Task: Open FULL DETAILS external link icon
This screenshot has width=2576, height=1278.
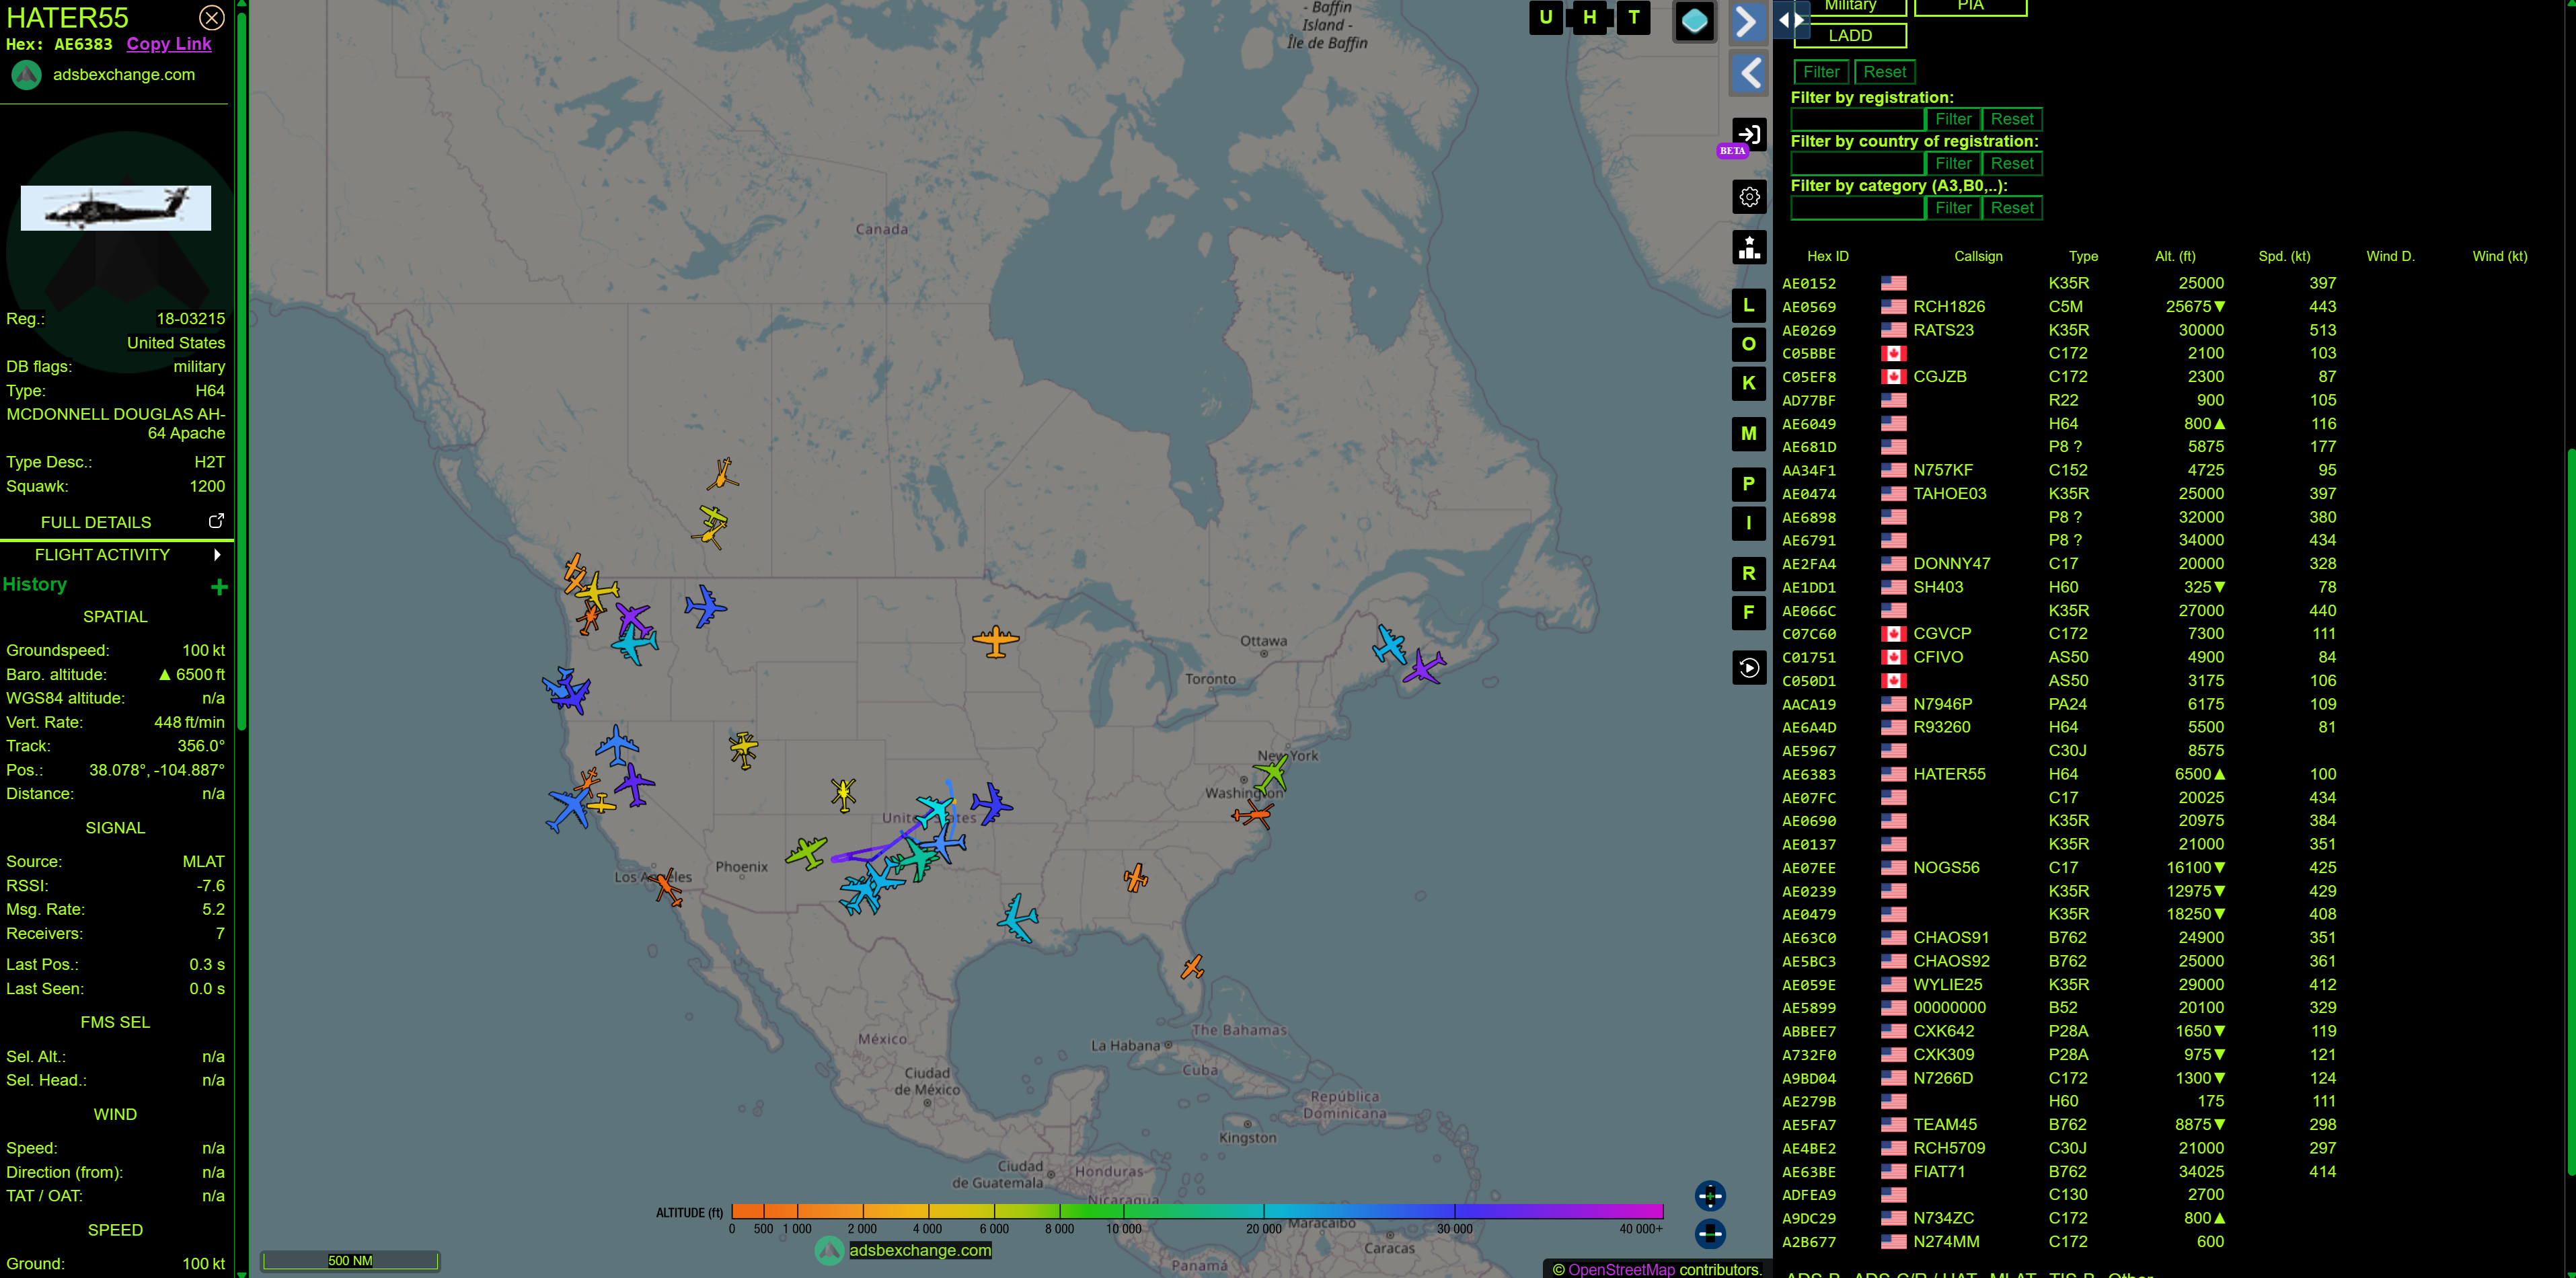Action: coord(215,521)
